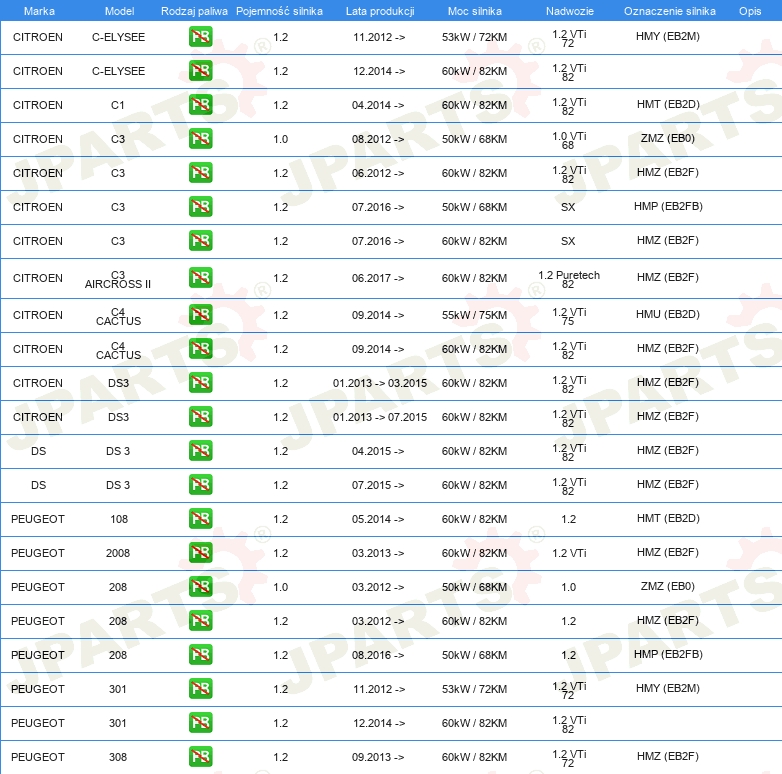This screenshot has height=774, width=782.
Task: Click the Lata produkcji column header
Action: [x=380, y=11]
